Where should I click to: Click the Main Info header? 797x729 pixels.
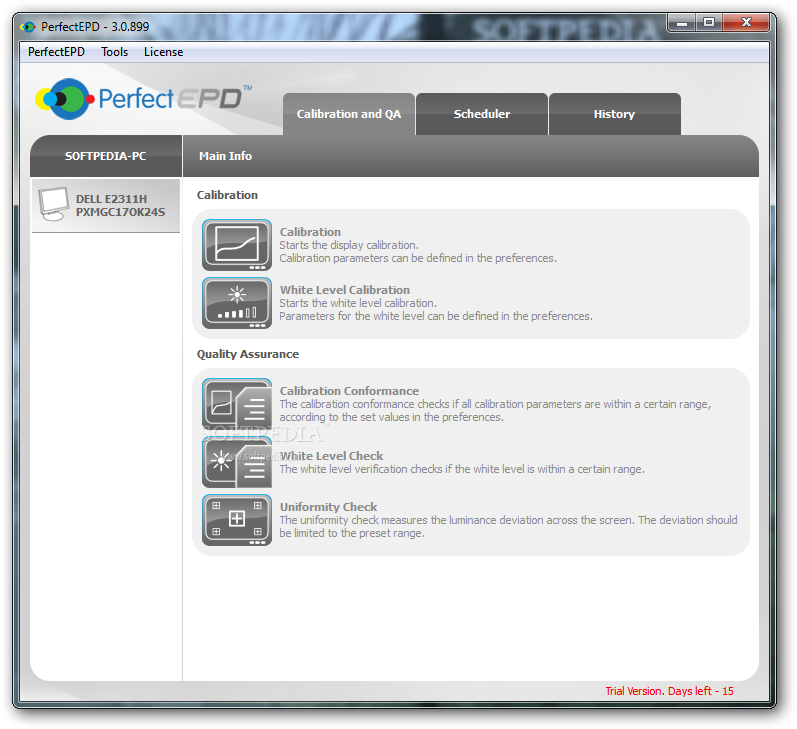click(225, 156)
